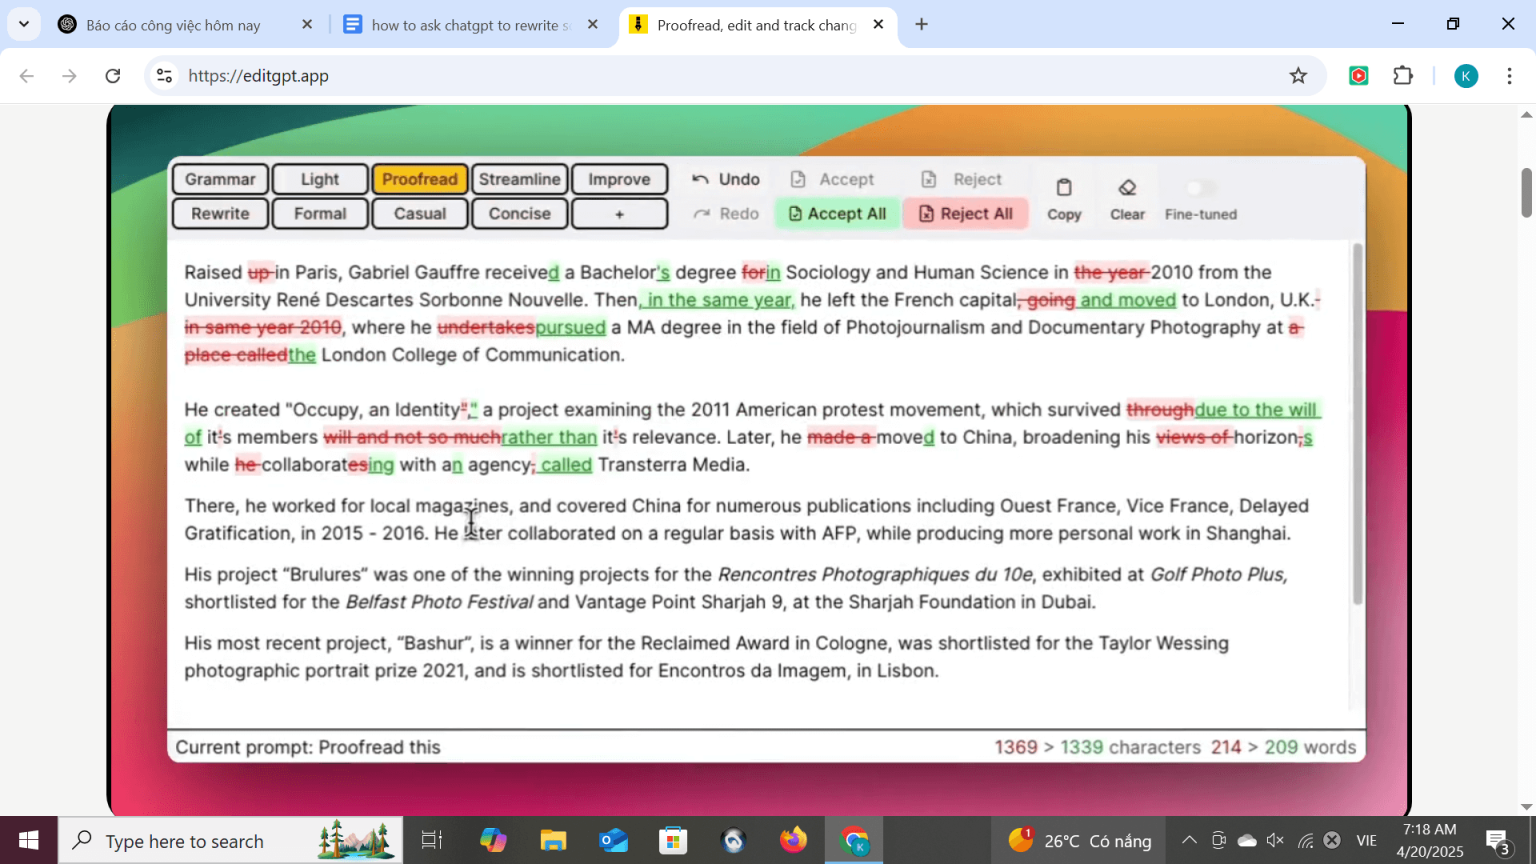This screenshot has width=1536, height=864.
Task: Bookmark editgpt.app using the star icon
Action: click(x=1298, y=75)
